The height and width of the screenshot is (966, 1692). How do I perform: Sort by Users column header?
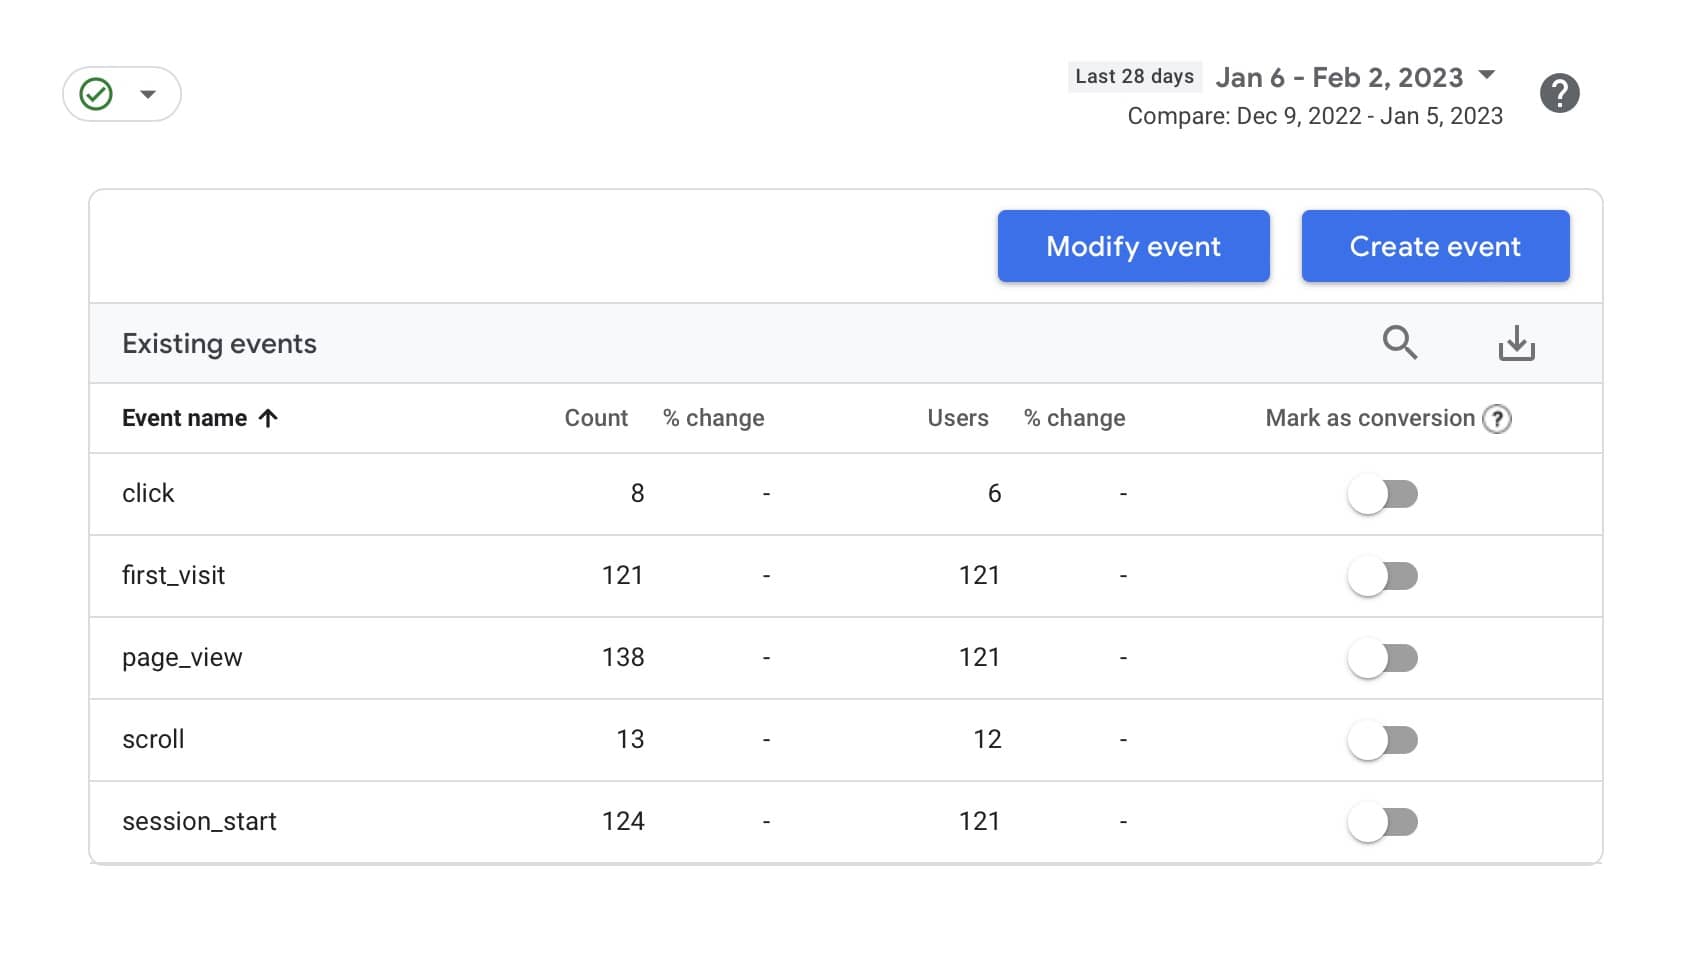957,419
